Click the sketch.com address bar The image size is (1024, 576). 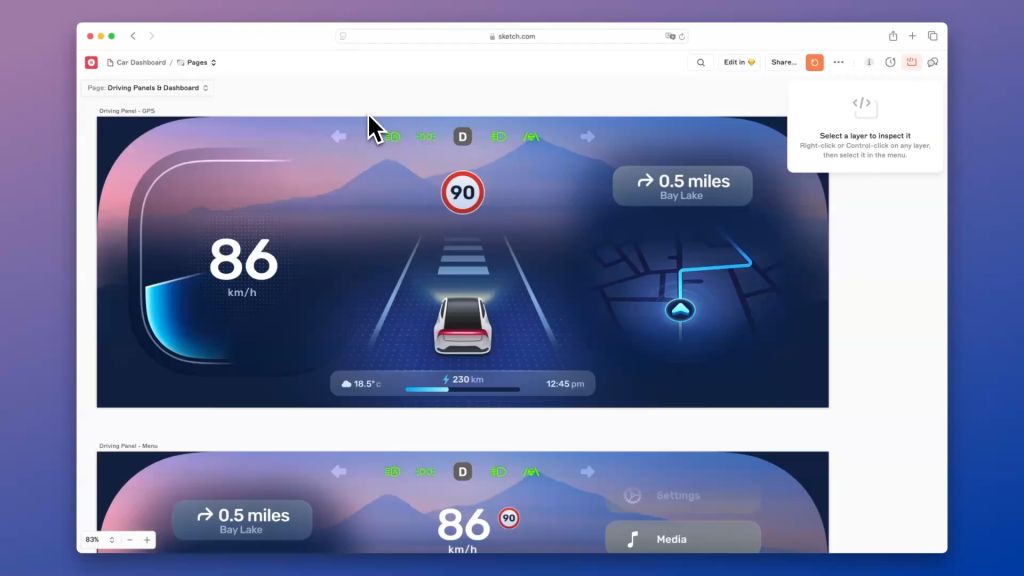(x=512, y=37)
